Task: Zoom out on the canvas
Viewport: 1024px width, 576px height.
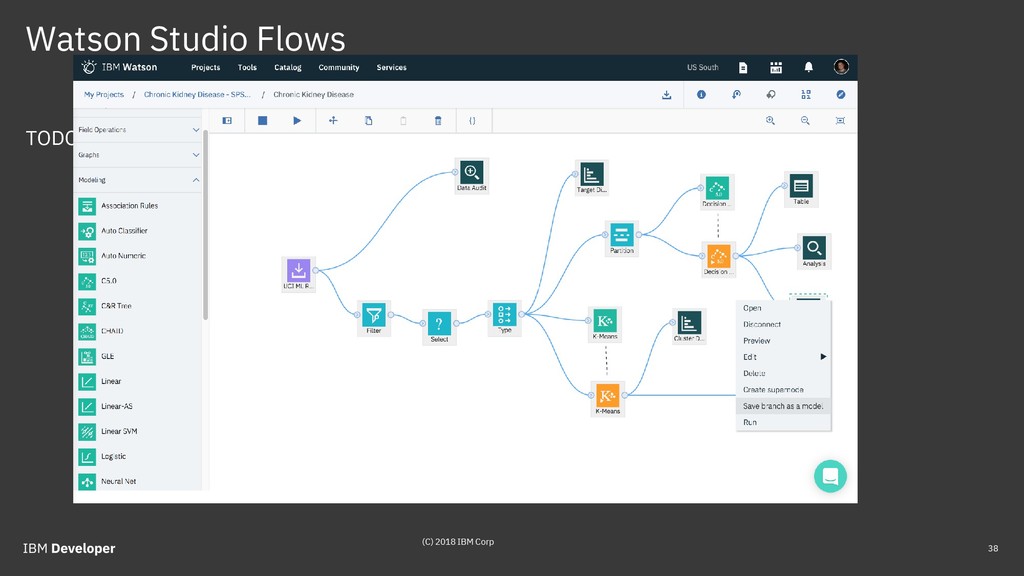Action: [805, 121]
